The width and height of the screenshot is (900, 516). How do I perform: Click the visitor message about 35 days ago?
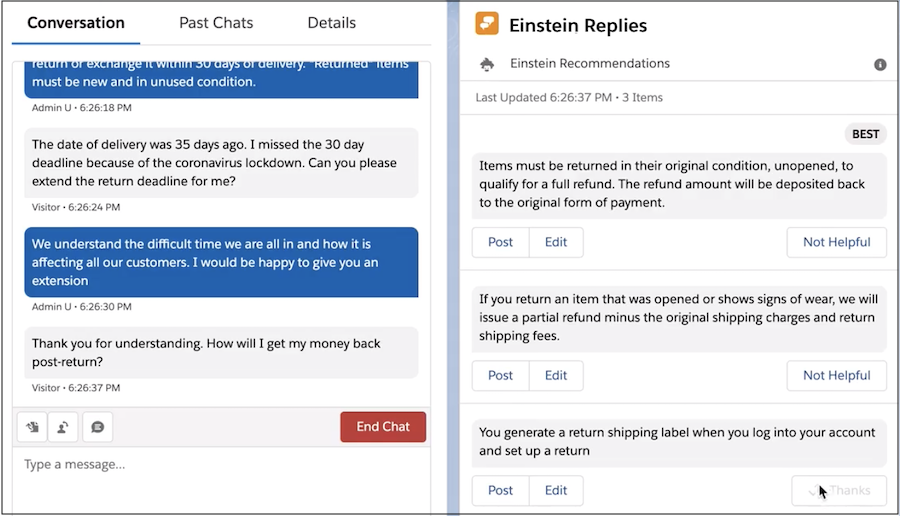221,163
